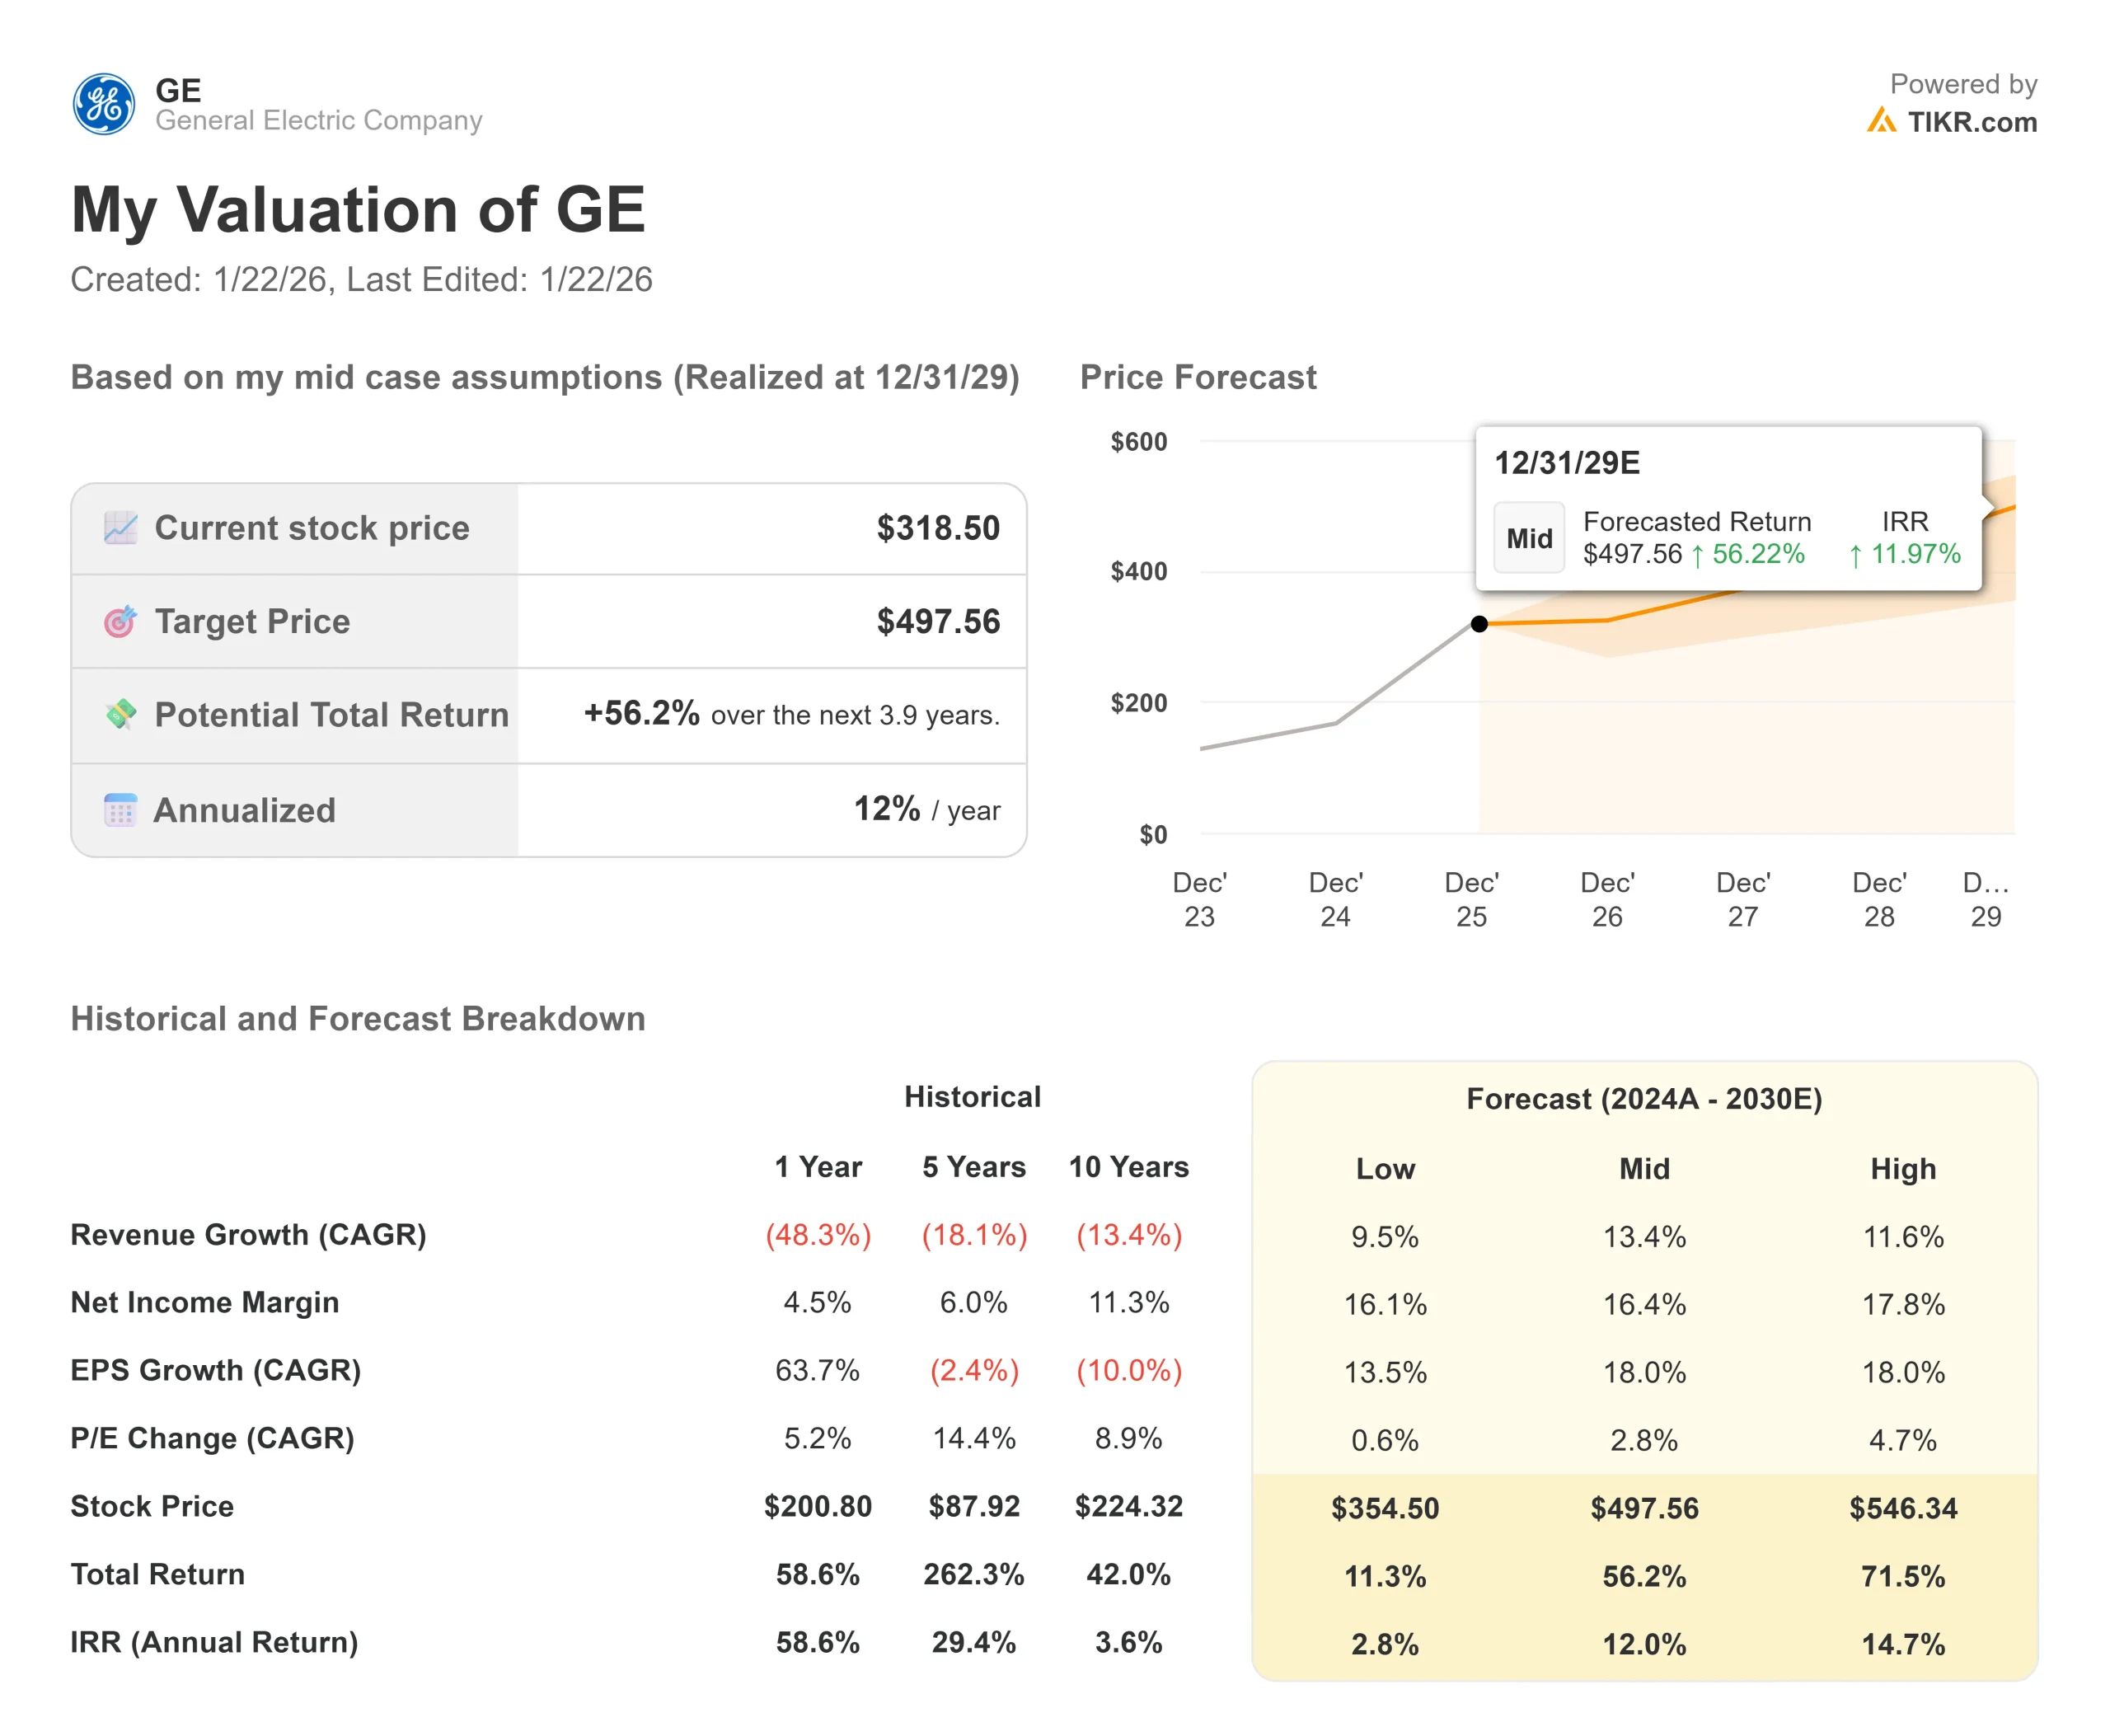This screenshot has height=1736, width=2110.
Task: Click the TIKR.com logo icon
Action: coord(1880,121)
